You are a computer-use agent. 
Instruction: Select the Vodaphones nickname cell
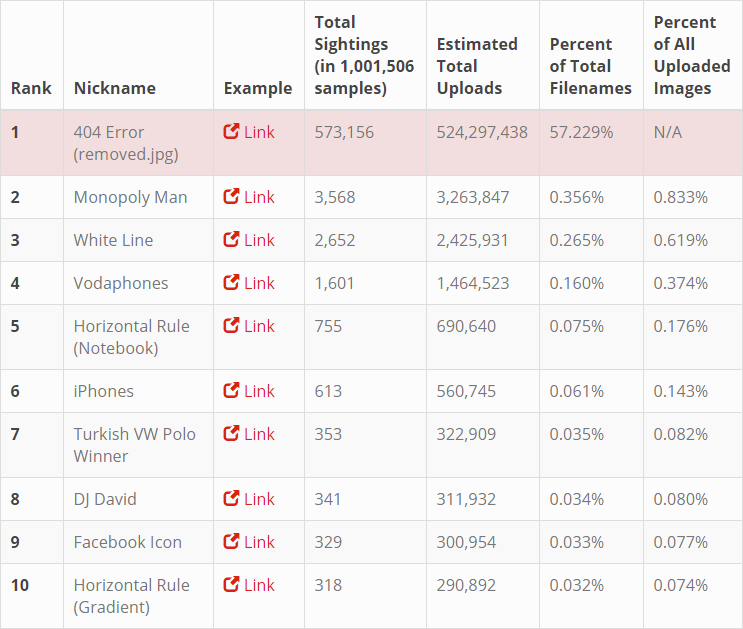coord(120,283)
